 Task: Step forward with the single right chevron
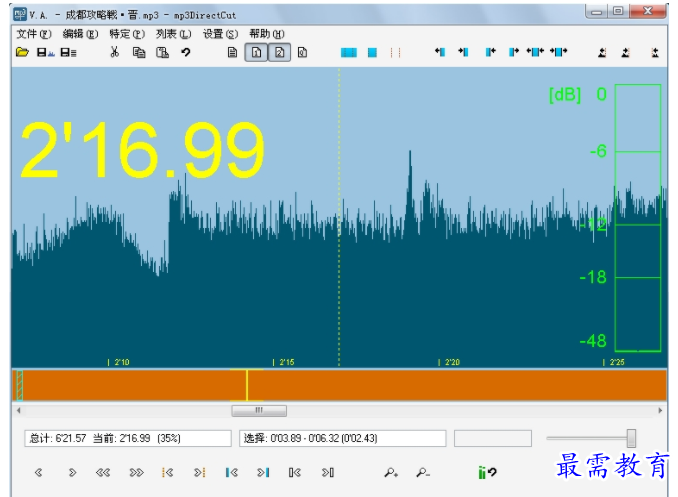(72, 472)
